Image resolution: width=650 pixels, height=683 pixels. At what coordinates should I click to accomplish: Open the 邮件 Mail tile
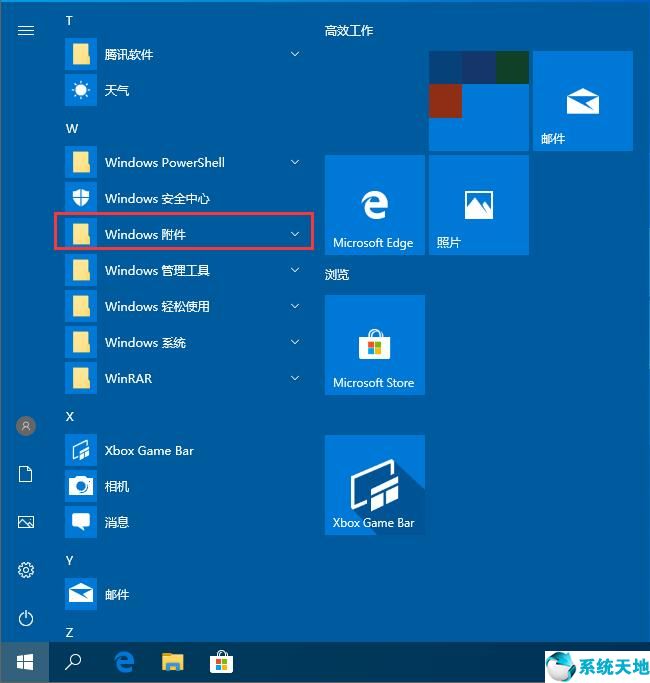pyautogui.click(x=583, y=101)
